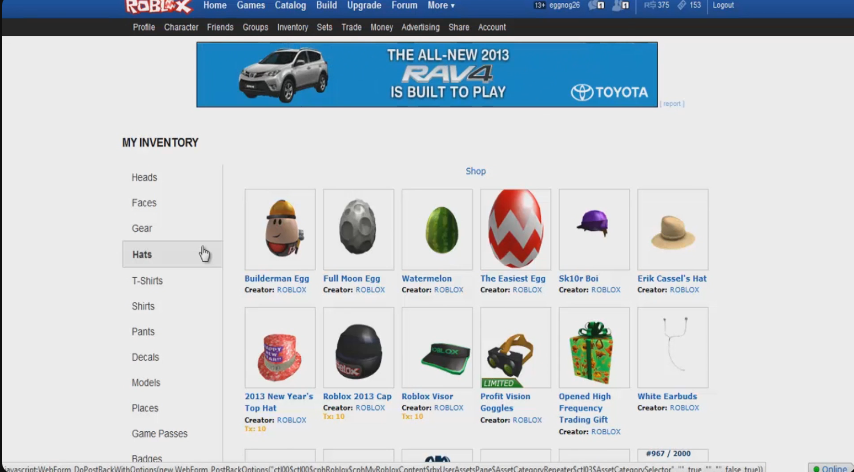
Task: Click the Toyota RAV4 banner advertisement
Action: [427, 75]
